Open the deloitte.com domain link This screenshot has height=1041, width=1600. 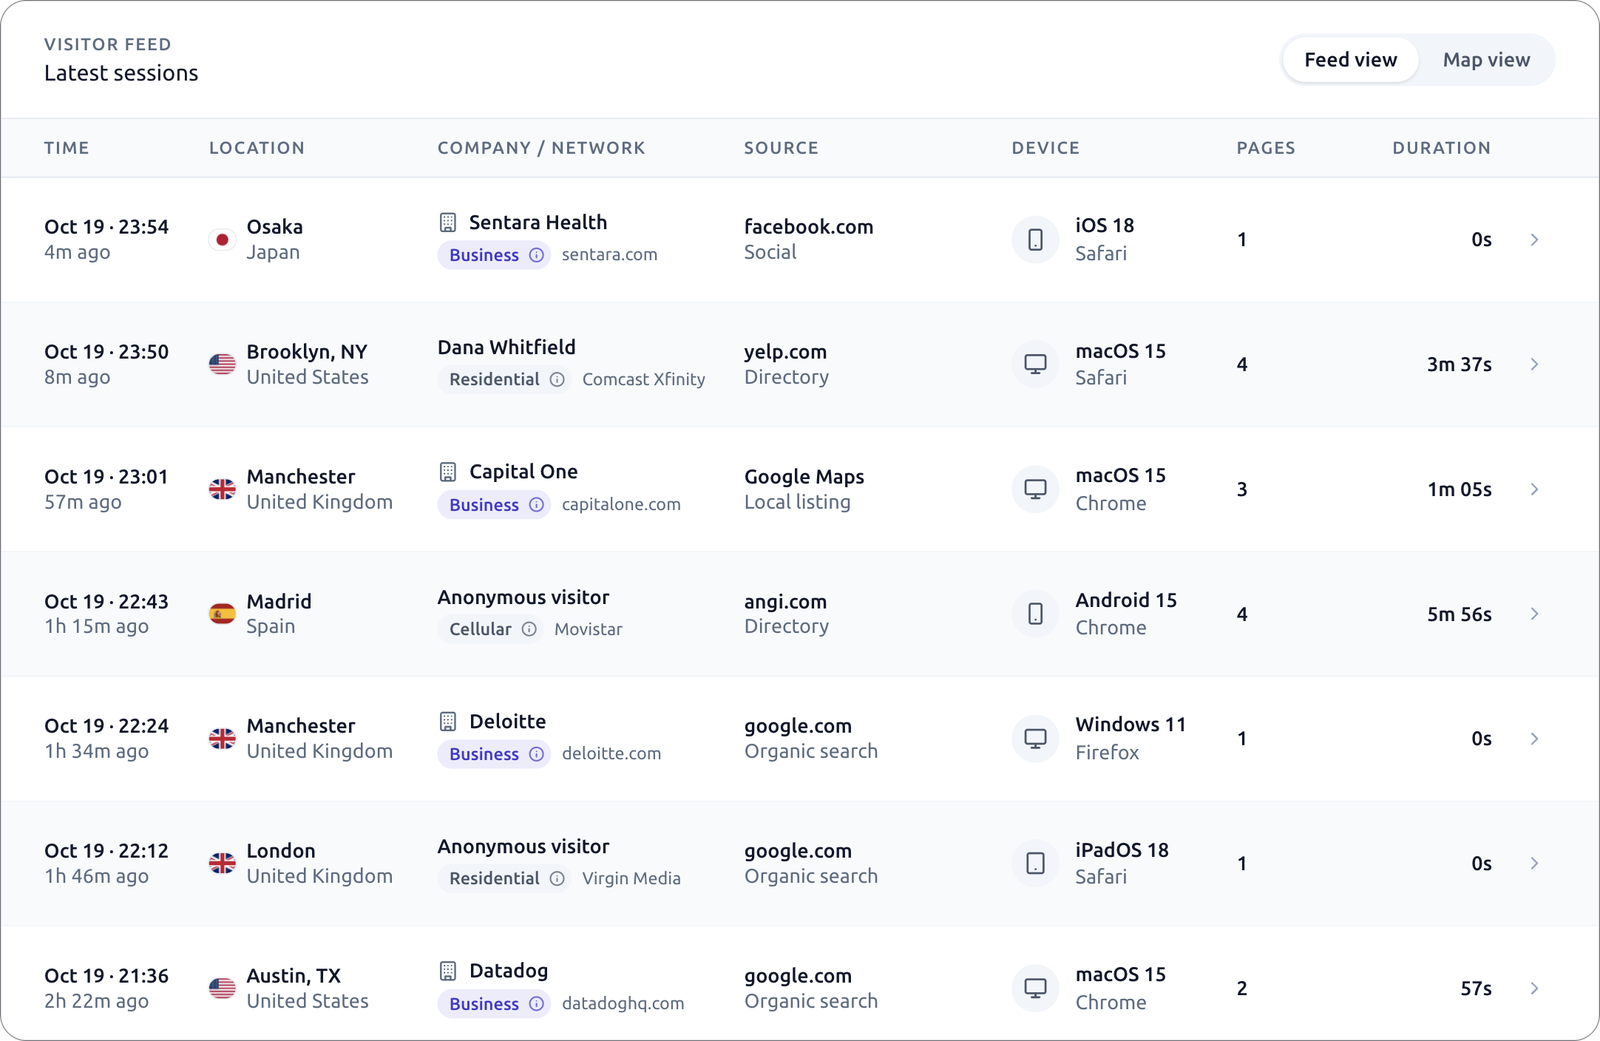(x=611, y=754)
